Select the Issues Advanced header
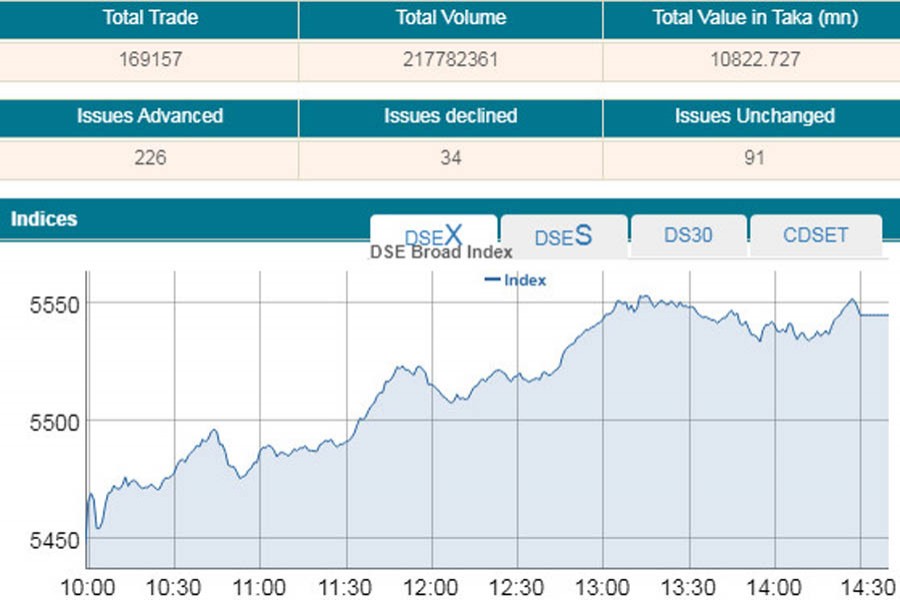The image size is (900, 600). [149, 116]
